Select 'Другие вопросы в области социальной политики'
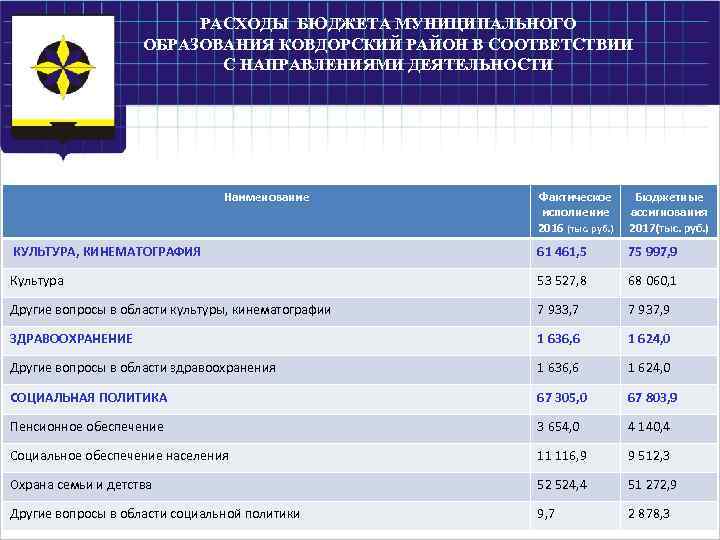 [x=155, y=514]
